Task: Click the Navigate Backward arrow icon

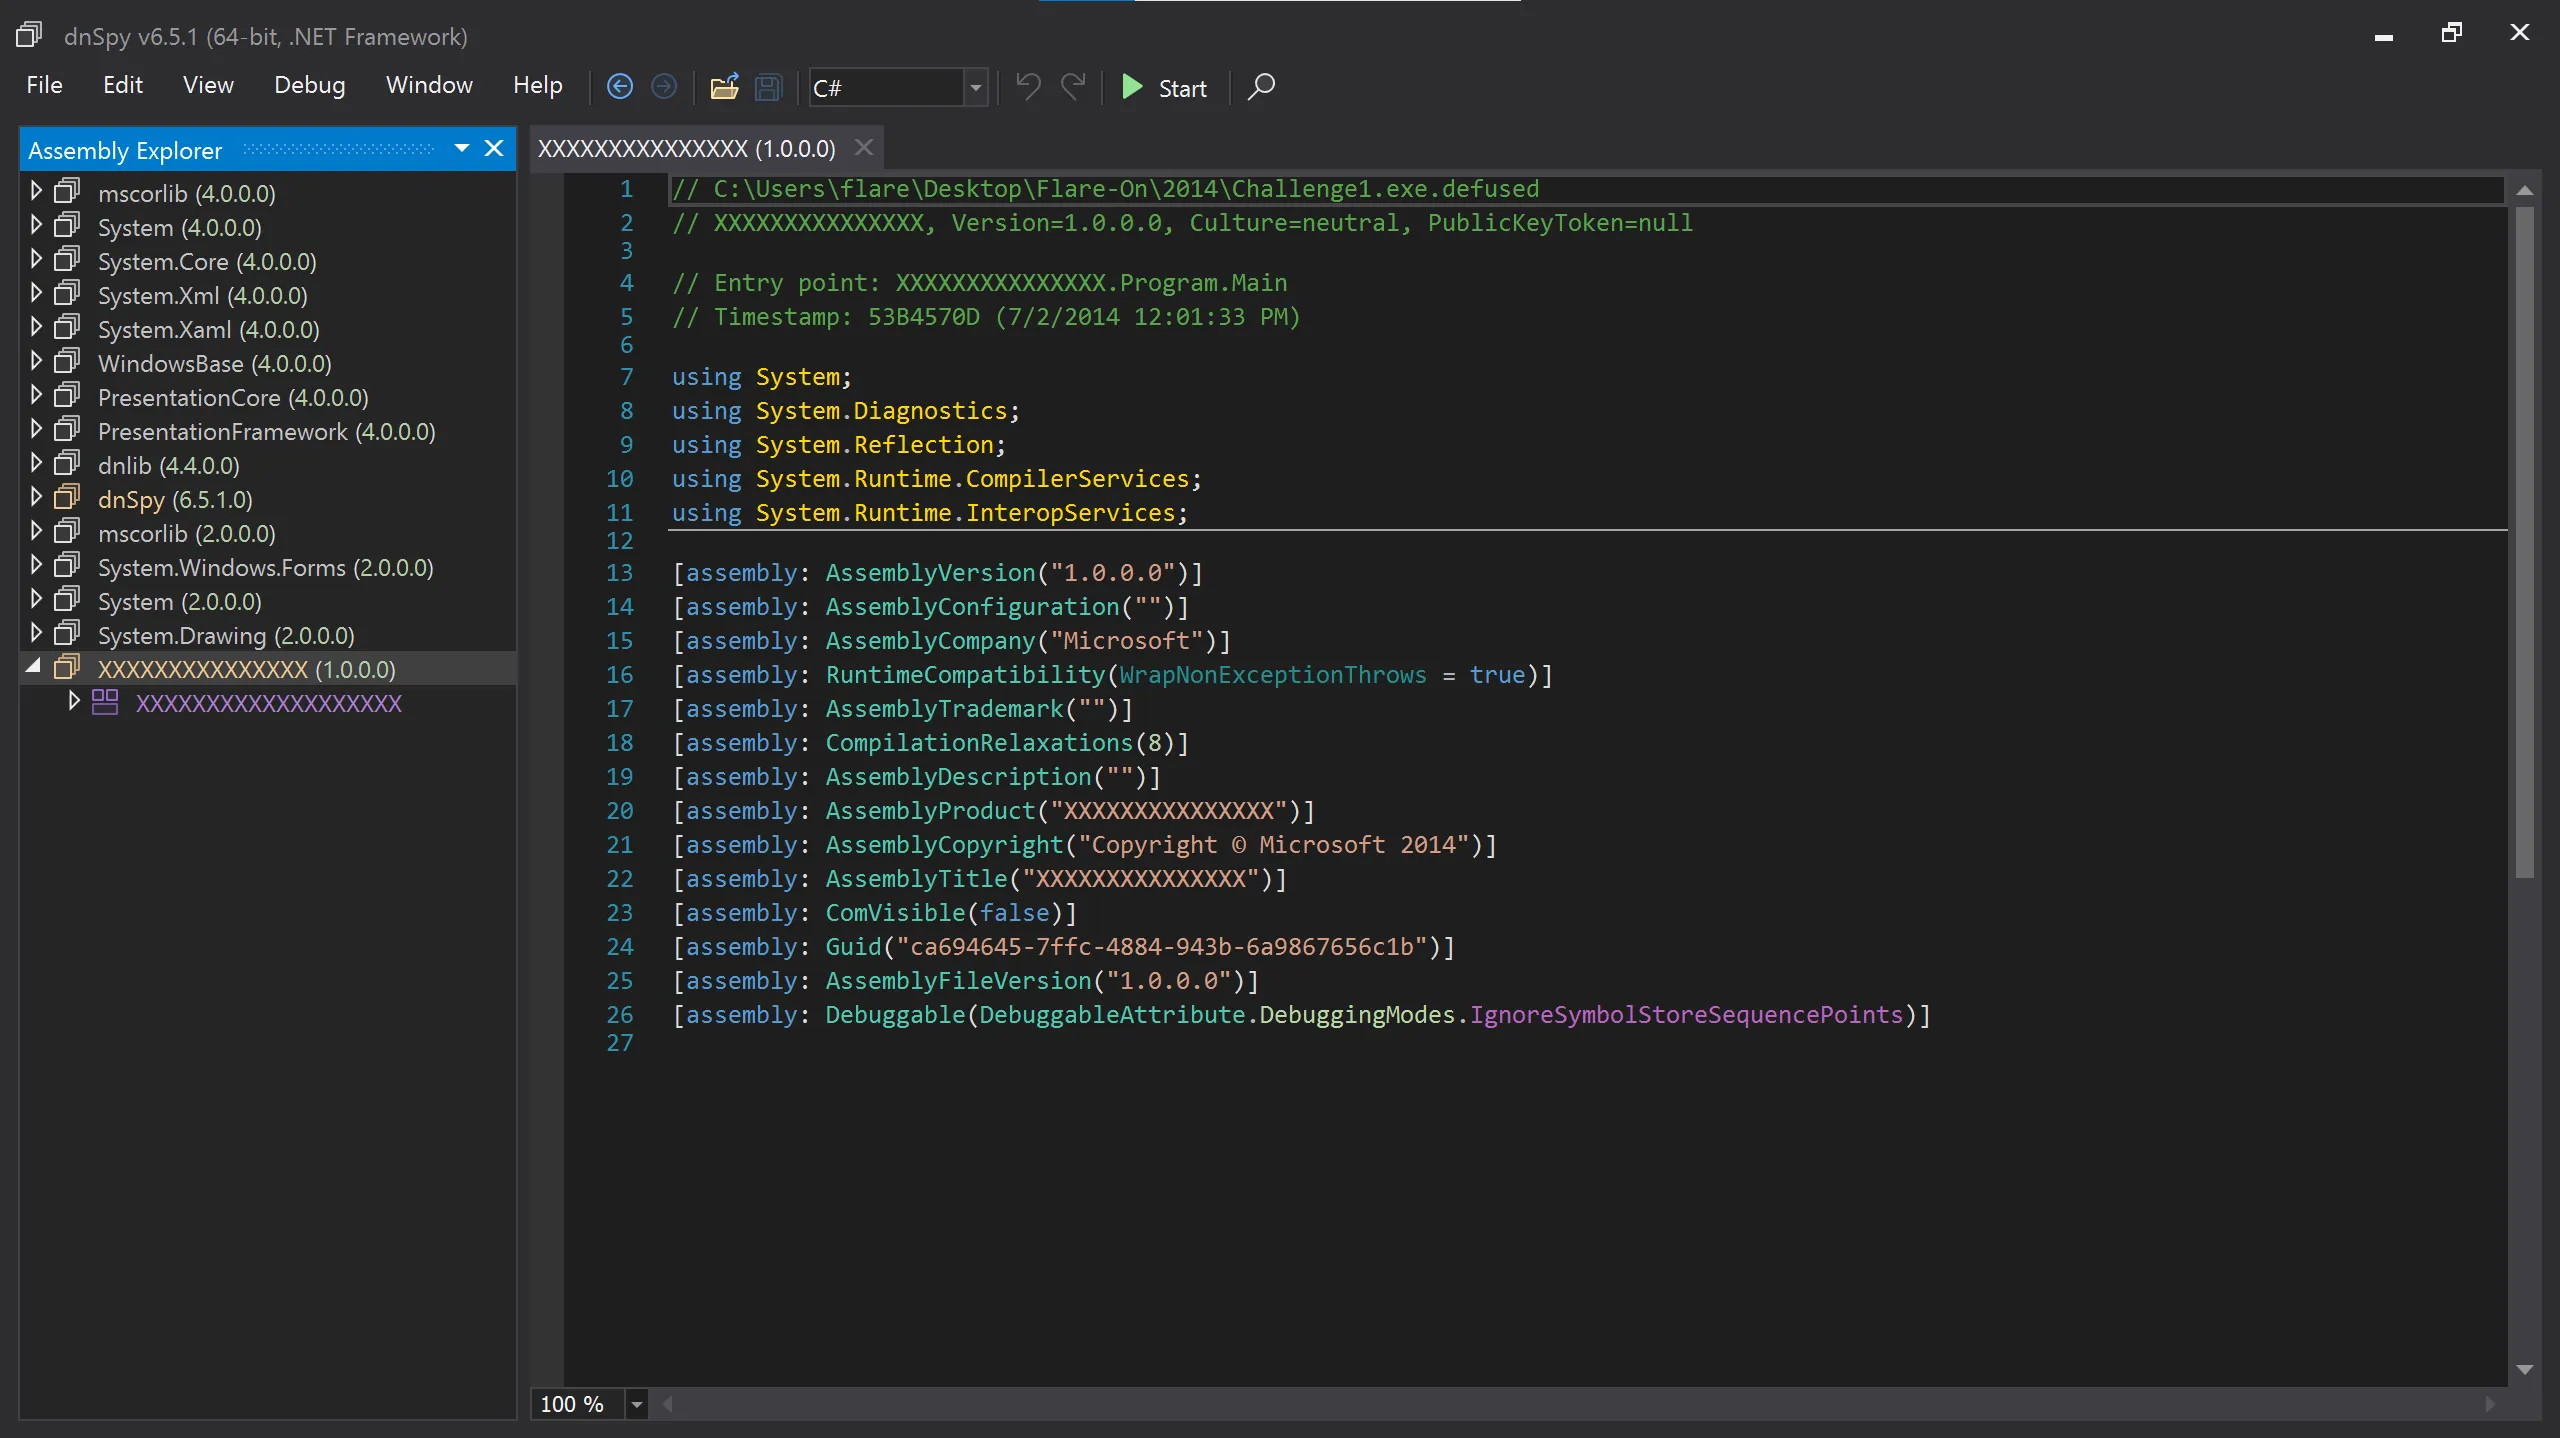Action: coord(620,87)
